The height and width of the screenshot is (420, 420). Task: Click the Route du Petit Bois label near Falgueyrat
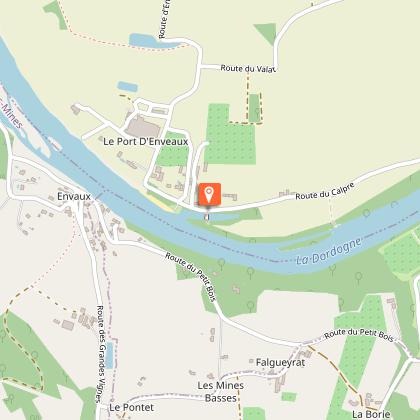[359, 335]
